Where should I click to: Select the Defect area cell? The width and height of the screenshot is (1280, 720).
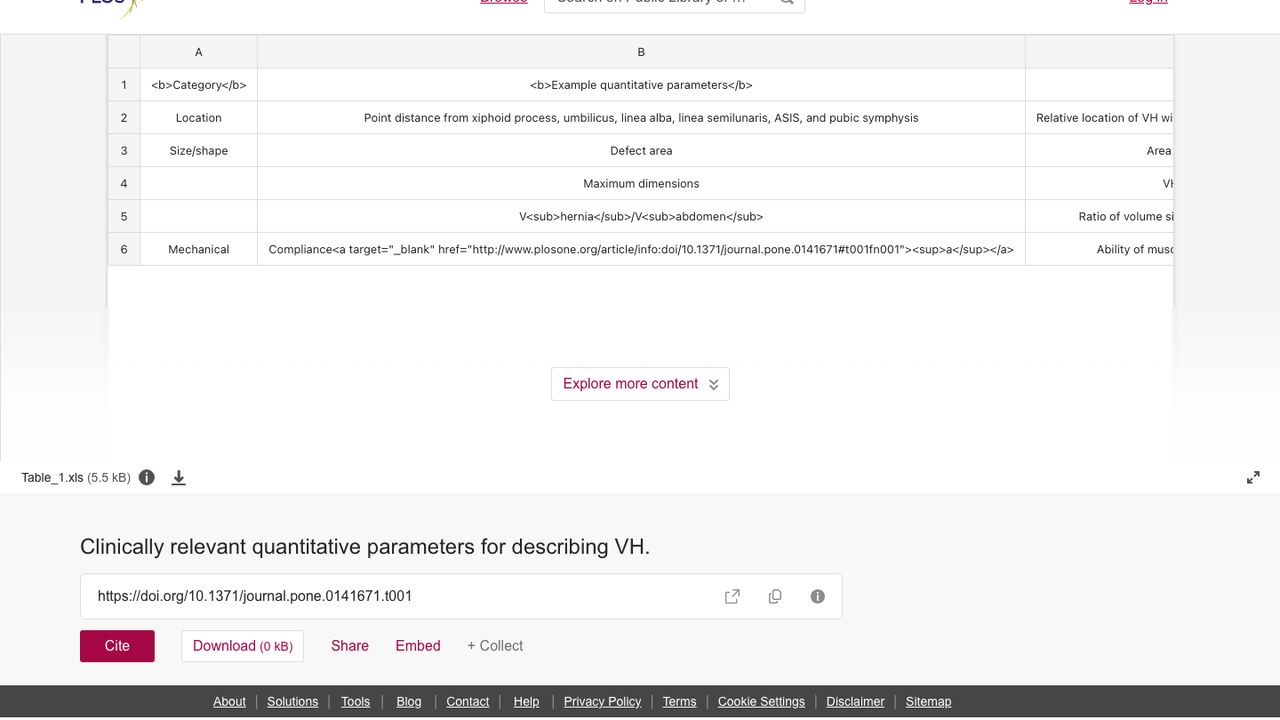coord(641,151)
